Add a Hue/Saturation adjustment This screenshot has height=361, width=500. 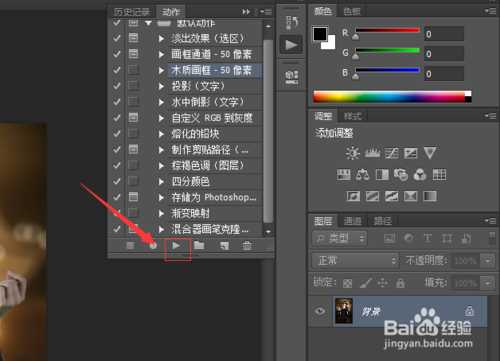(x=344, y=174)
